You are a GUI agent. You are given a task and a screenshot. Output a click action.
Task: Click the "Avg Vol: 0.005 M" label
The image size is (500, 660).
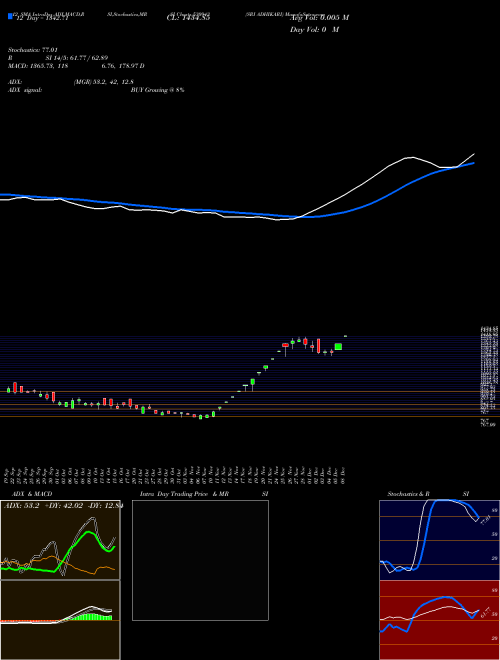pos(319,18)
